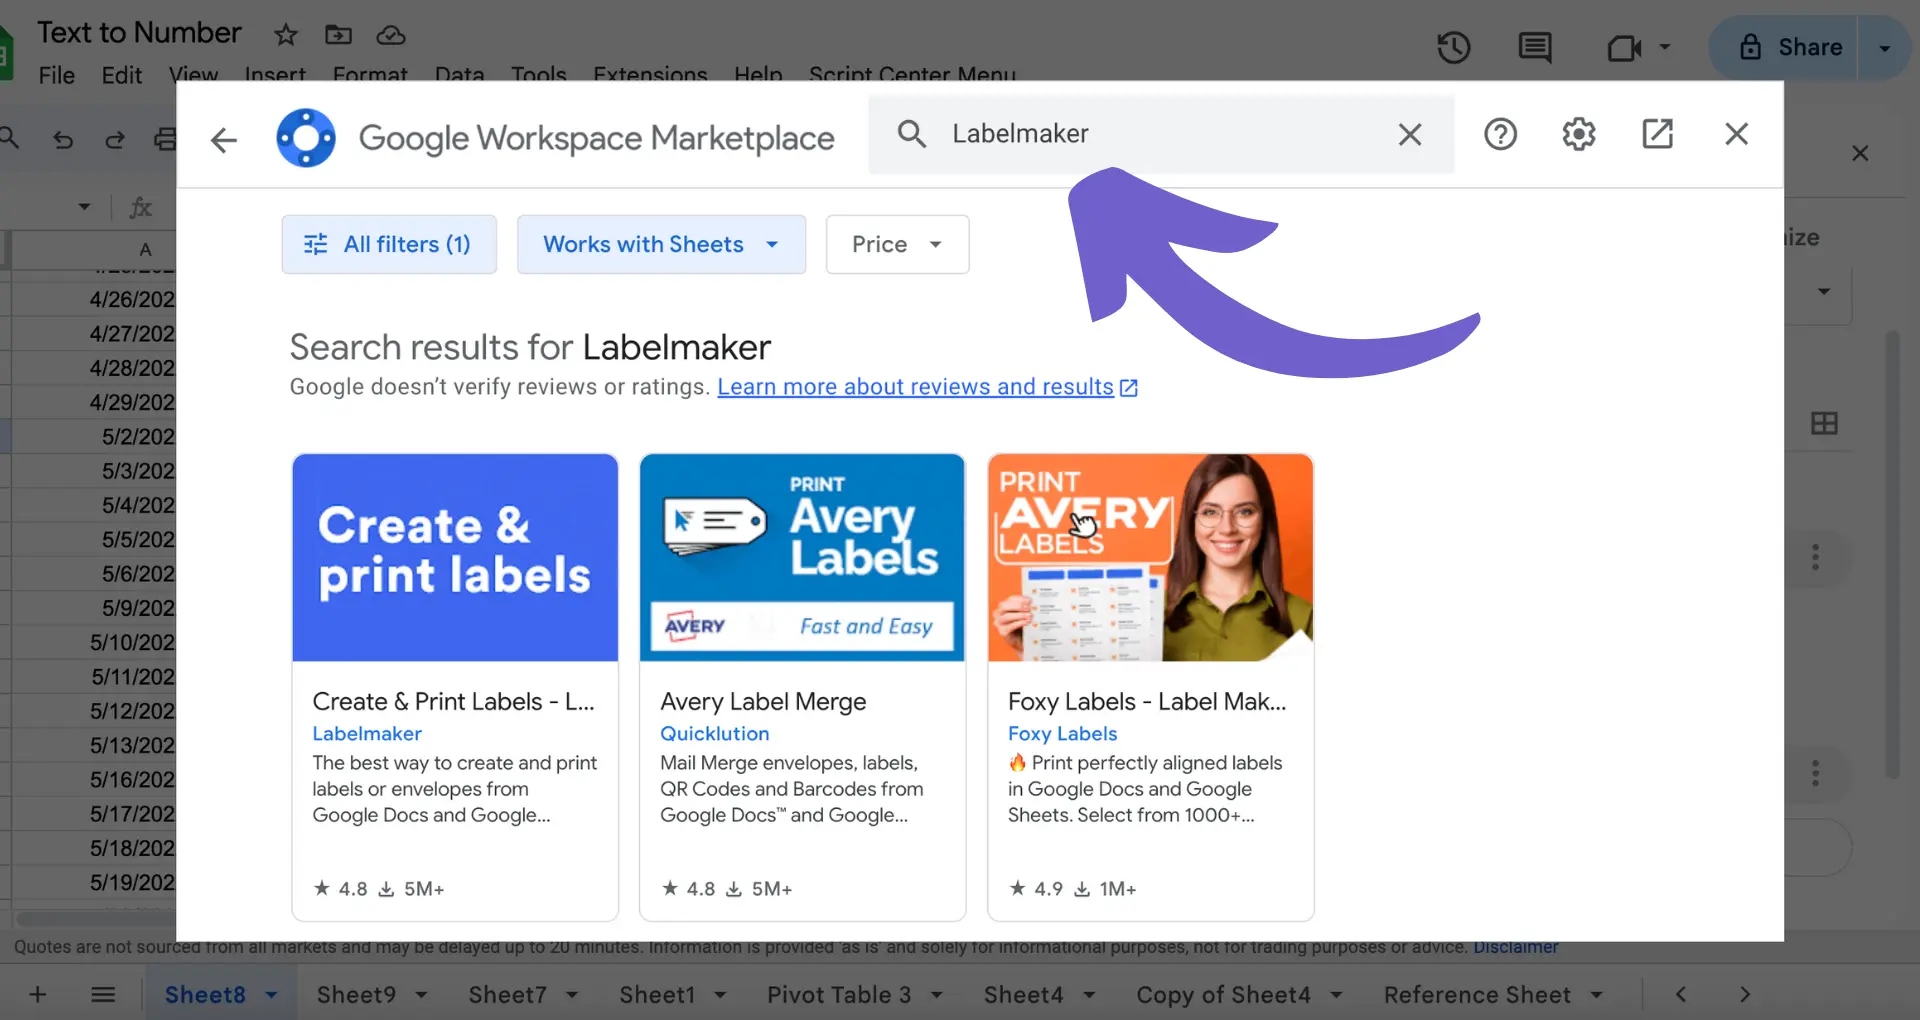Open the Quicklution developer link
The image size is (1920, 1020).
point(715,733)
